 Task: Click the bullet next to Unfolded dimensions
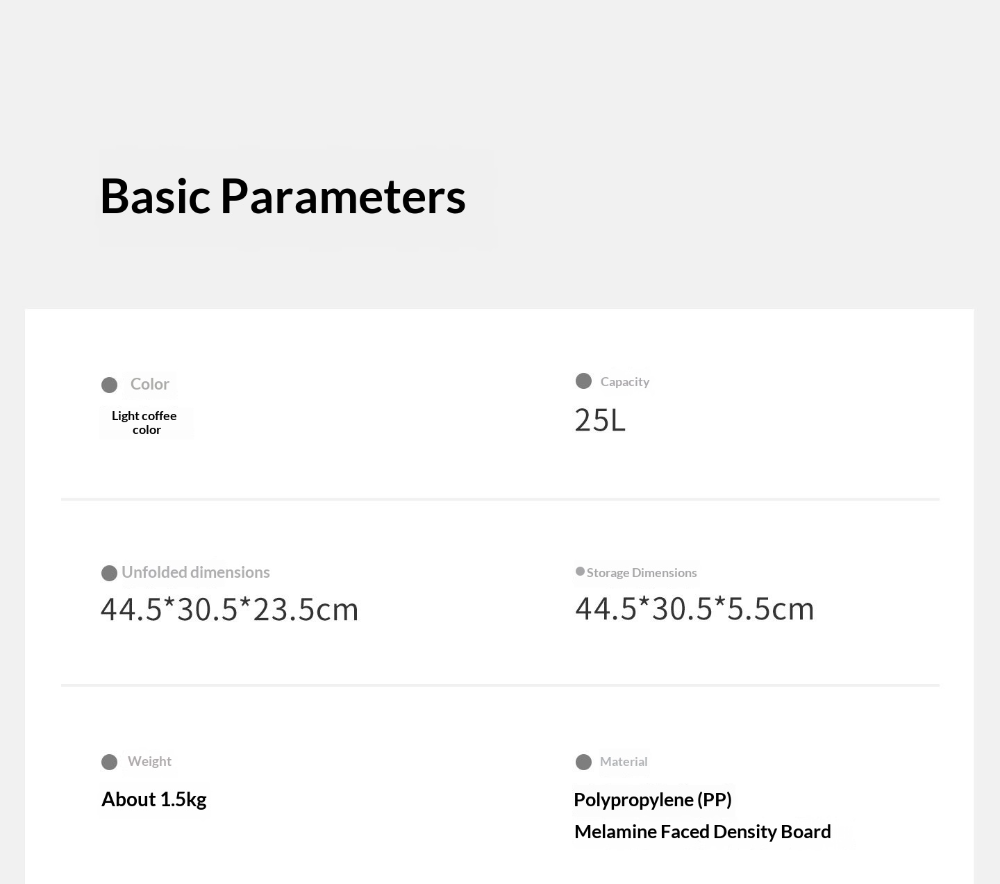click(109, 573)
